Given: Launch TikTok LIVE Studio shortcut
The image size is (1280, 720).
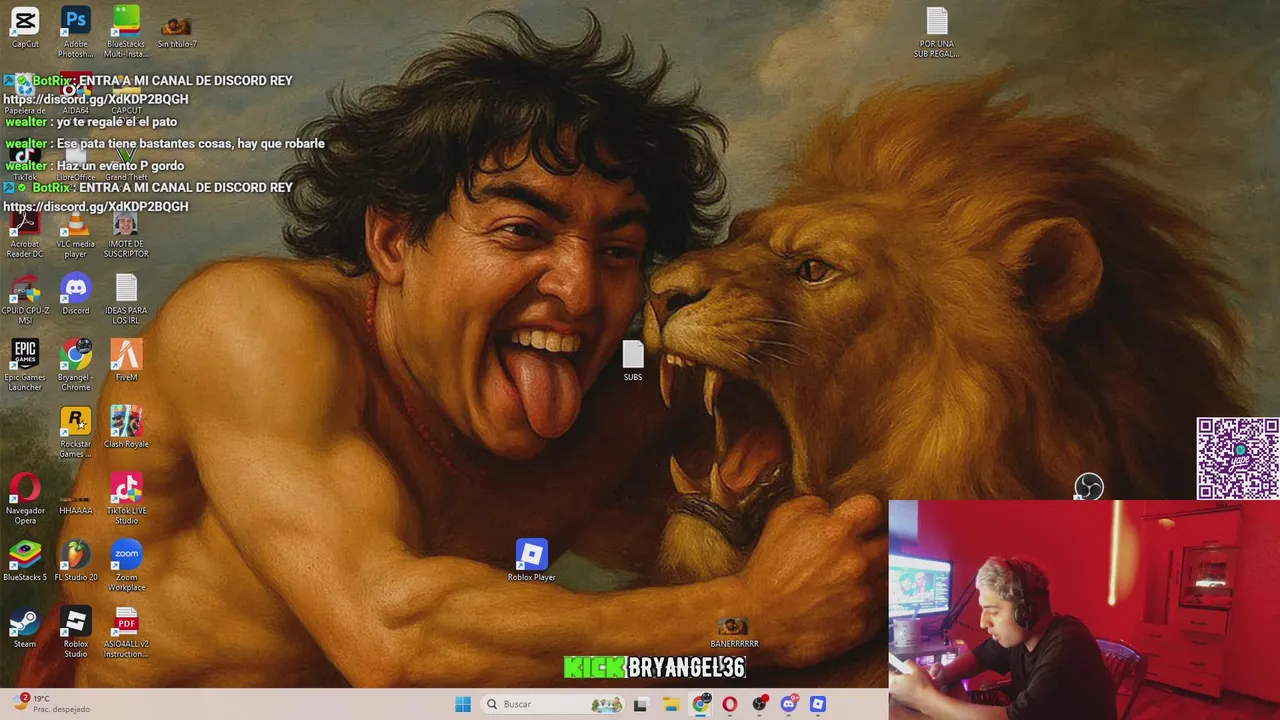Looking at the screenshot, I should pos(126,500).
